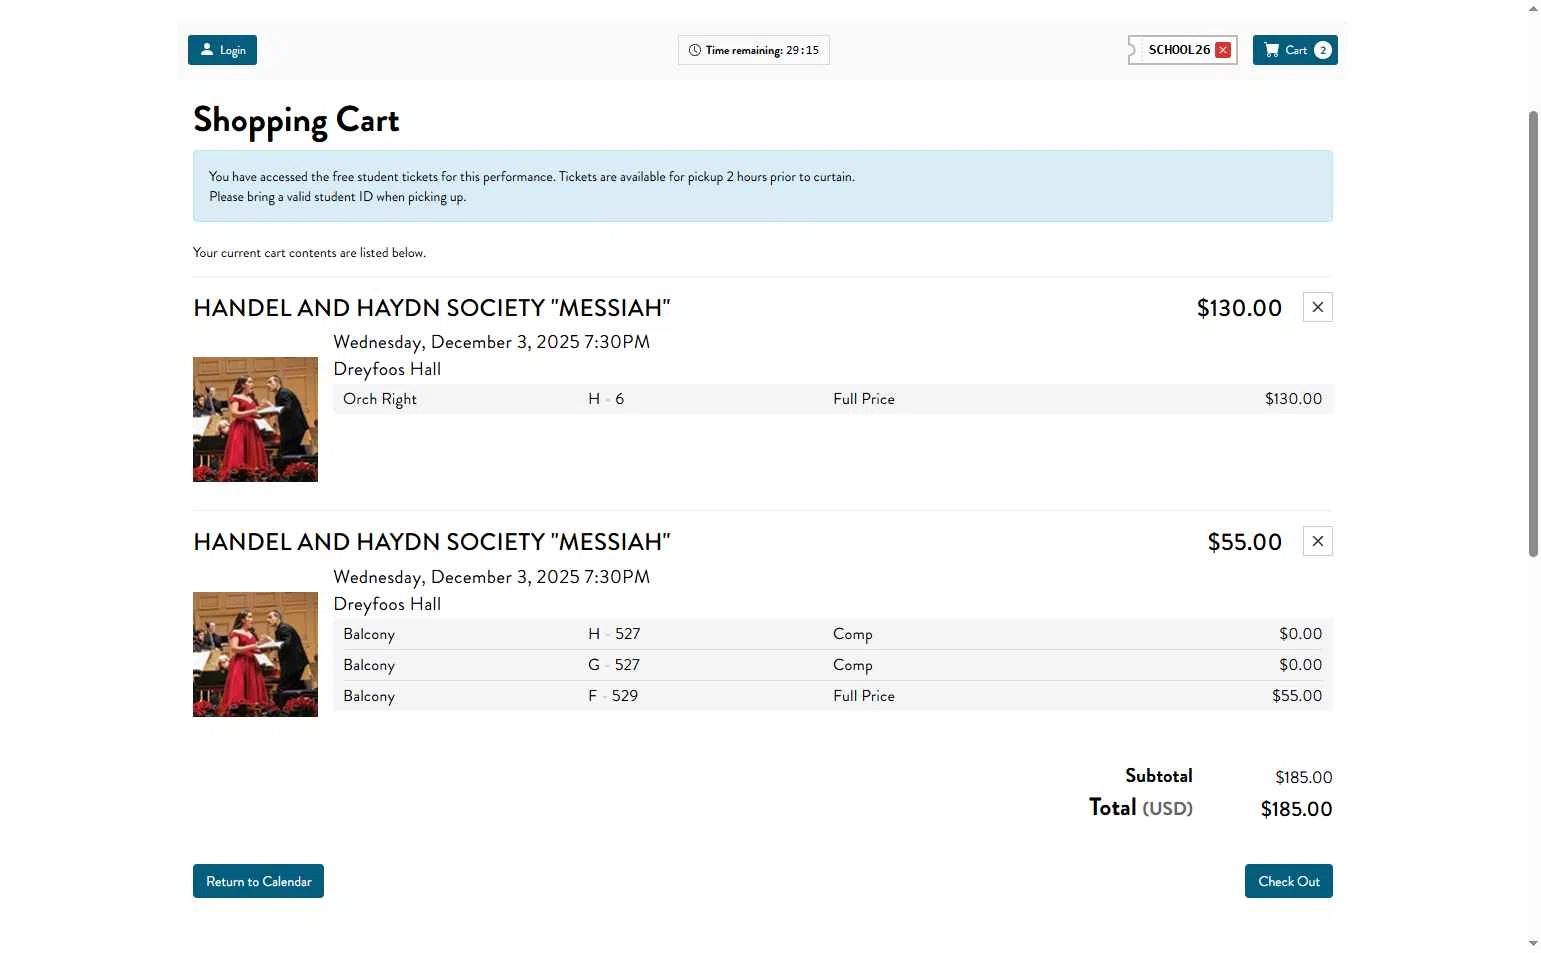Click the $55.00 heading price of second item
Screen dimensions: 1541x953
tap(1244, 542)
